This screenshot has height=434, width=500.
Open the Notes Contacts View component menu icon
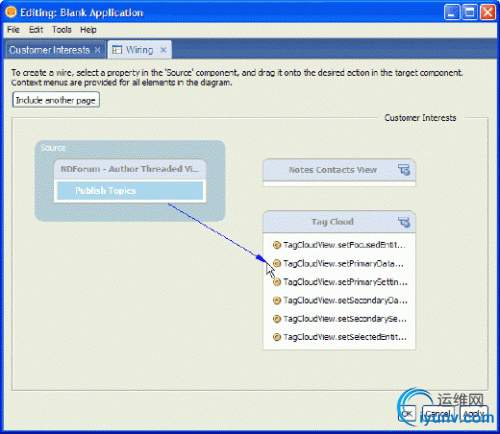tap(404, 170)
